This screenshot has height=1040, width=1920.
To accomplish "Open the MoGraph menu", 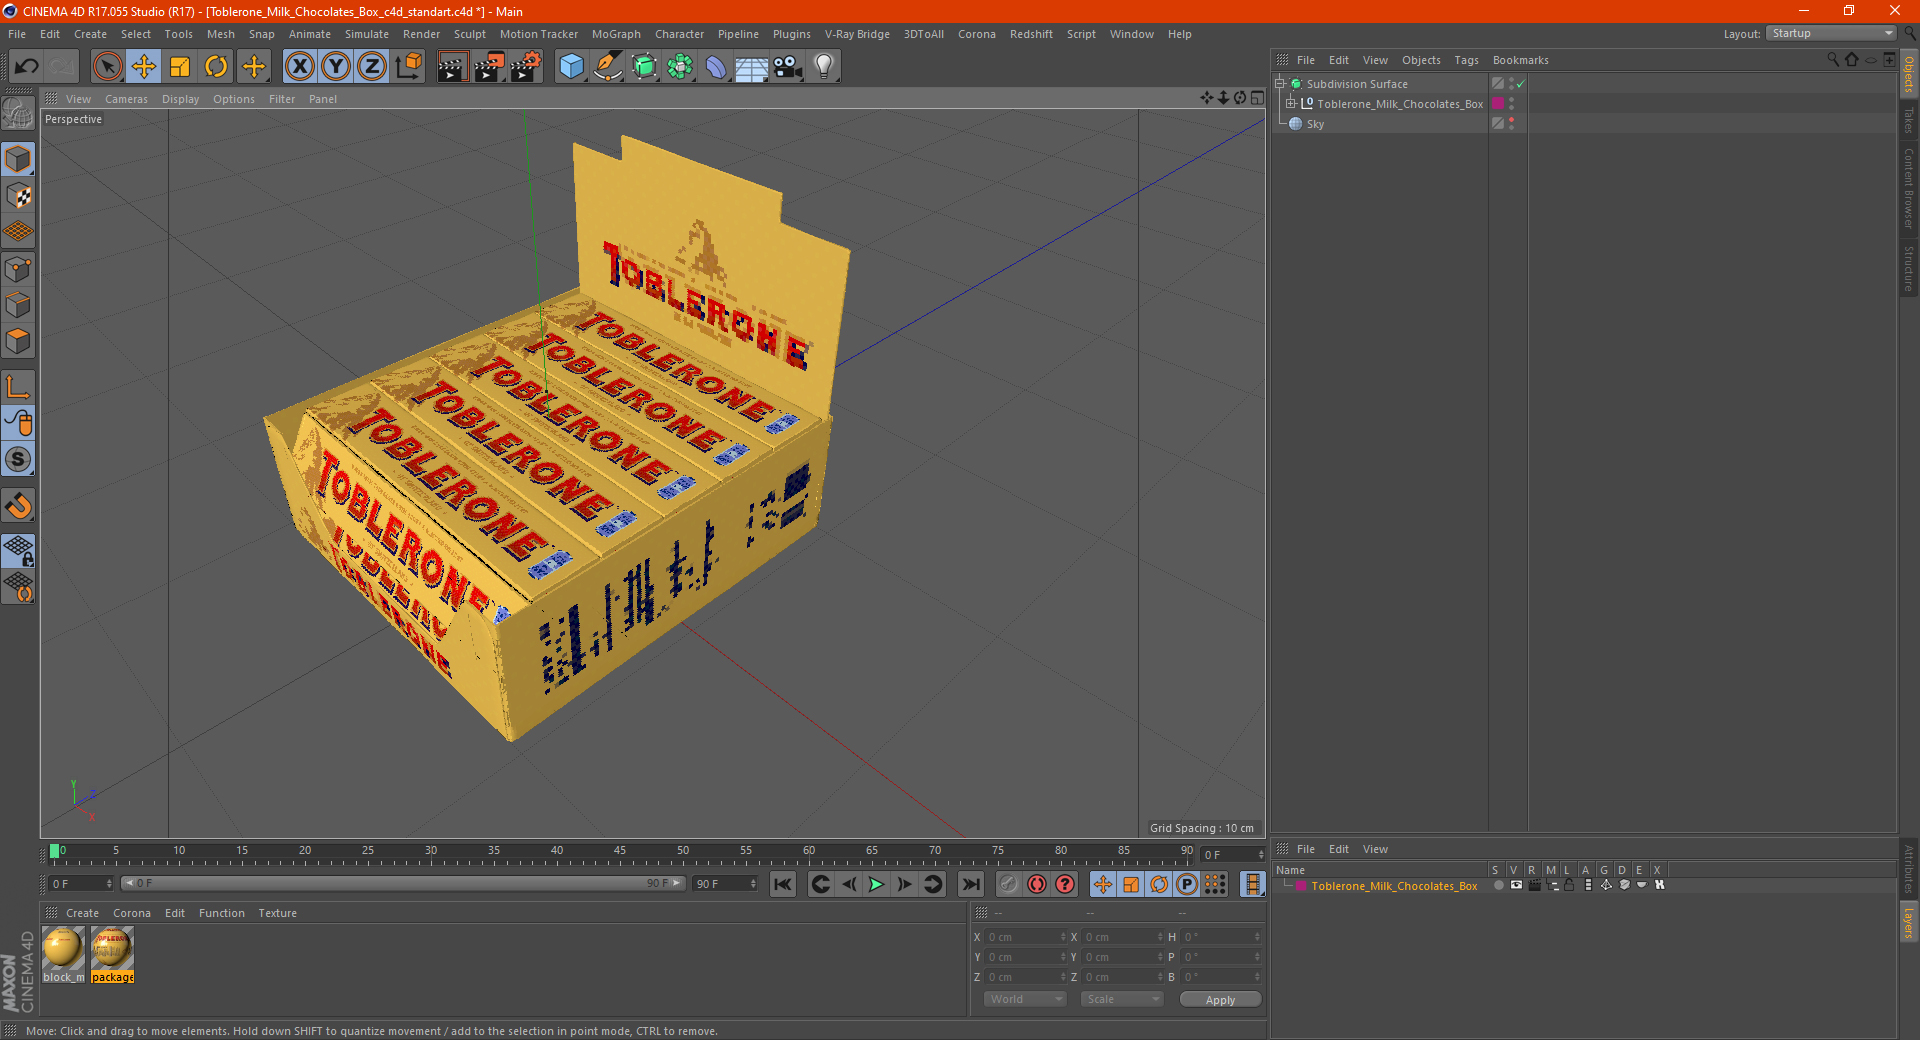I will coord(616,34).
